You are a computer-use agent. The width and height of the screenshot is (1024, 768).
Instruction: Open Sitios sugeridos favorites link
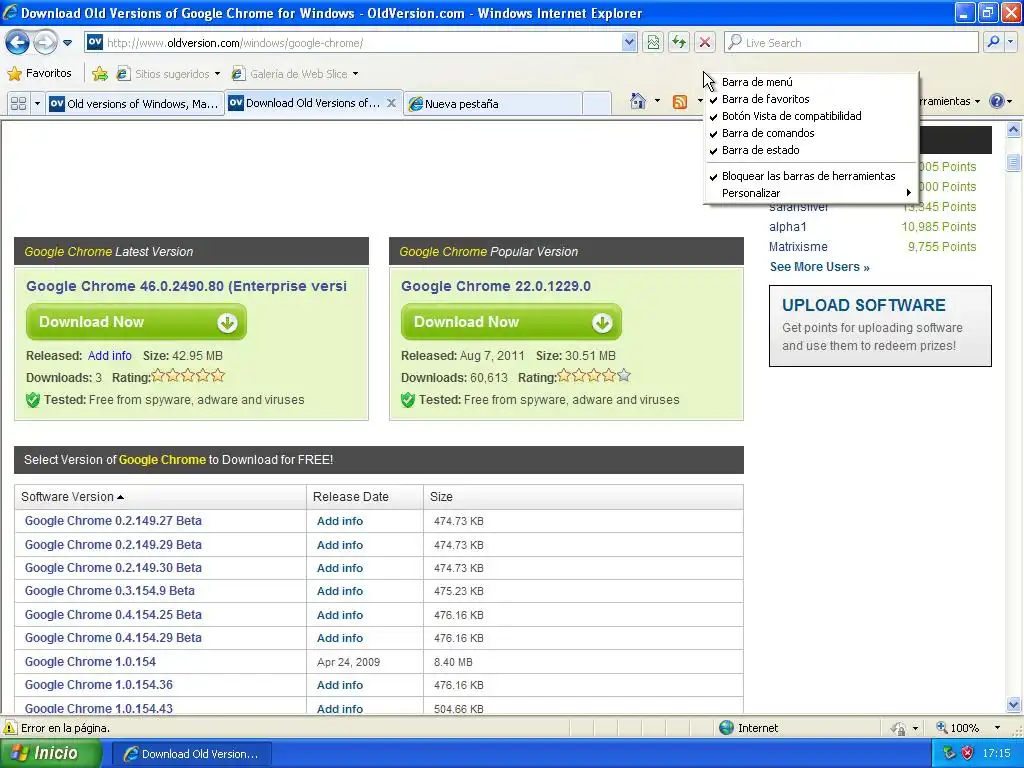pos(168,74)
